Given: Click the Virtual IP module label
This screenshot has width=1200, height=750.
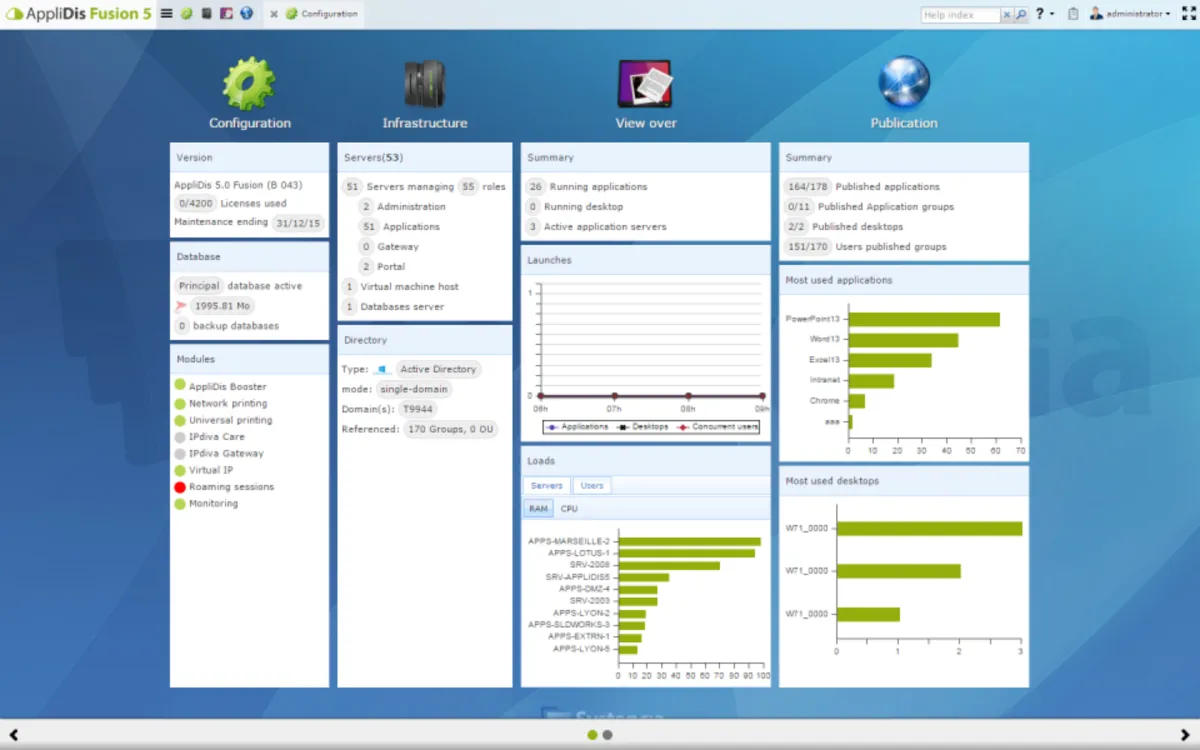Looking at the screenshot, I should (209, 470).
